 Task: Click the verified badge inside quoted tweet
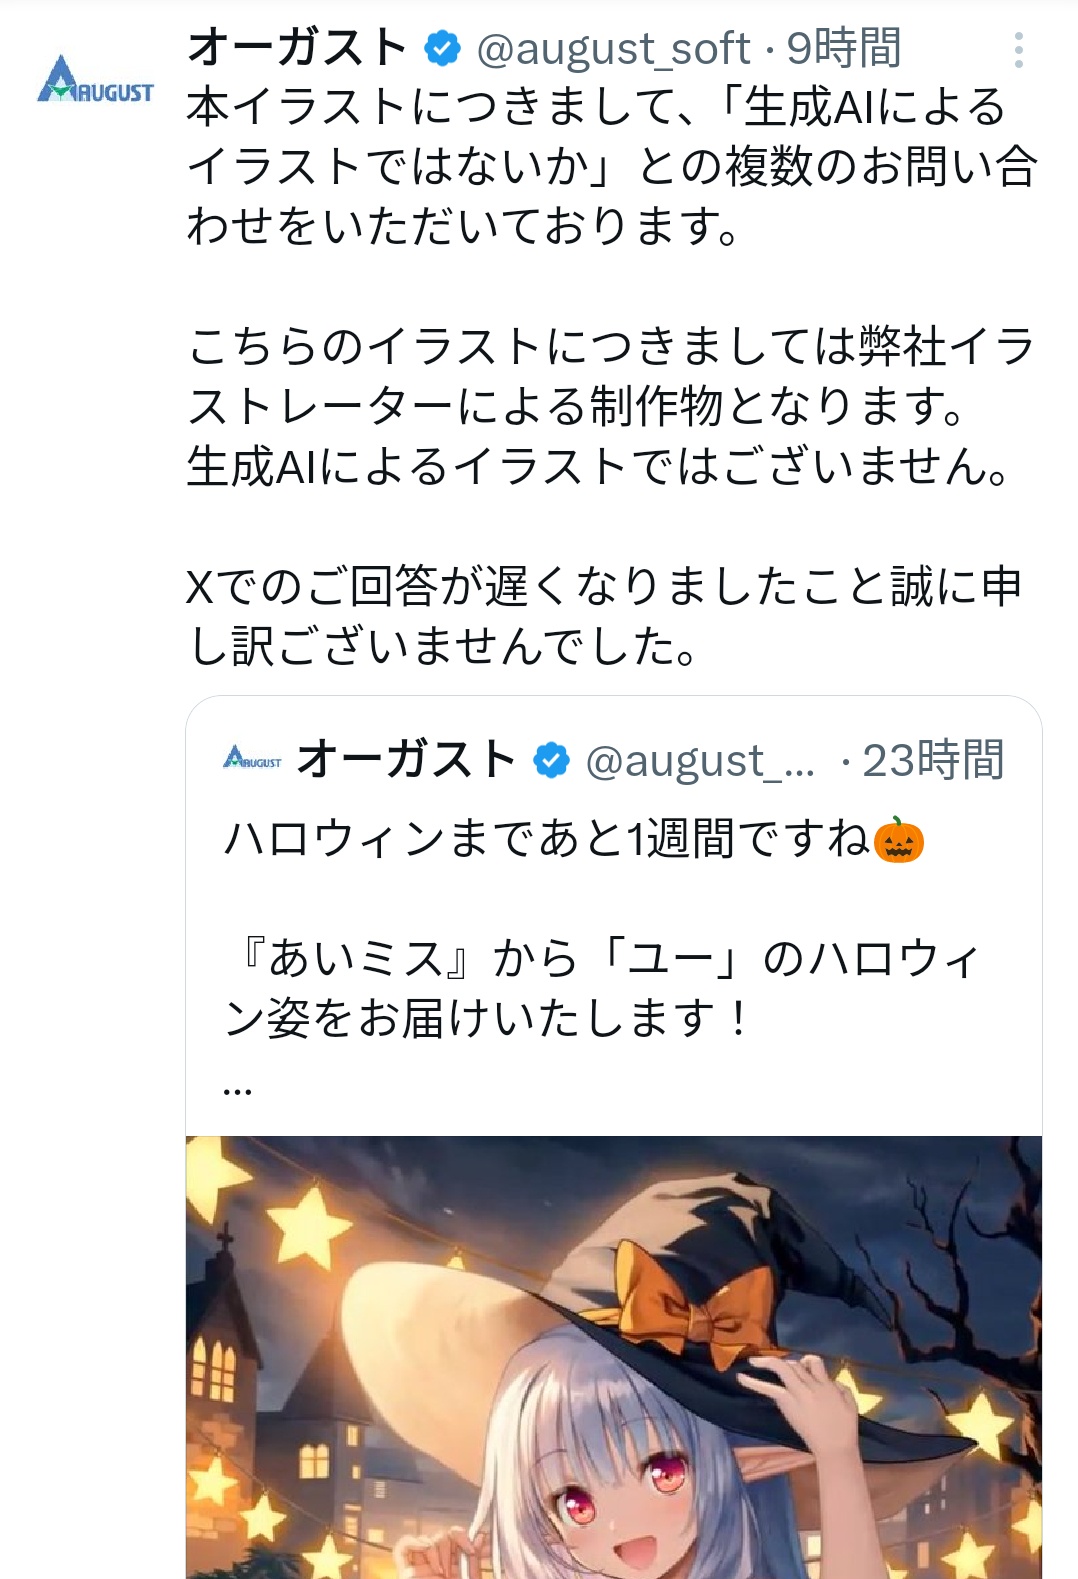(551, 760)
